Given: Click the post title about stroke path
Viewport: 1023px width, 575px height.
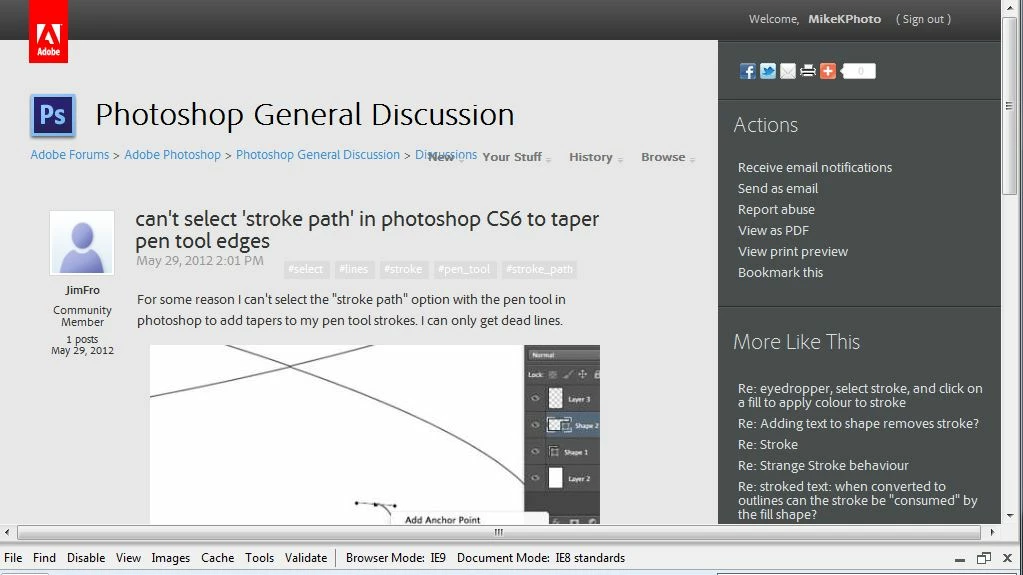Looking at the screenshot, I should pos(367,230).
